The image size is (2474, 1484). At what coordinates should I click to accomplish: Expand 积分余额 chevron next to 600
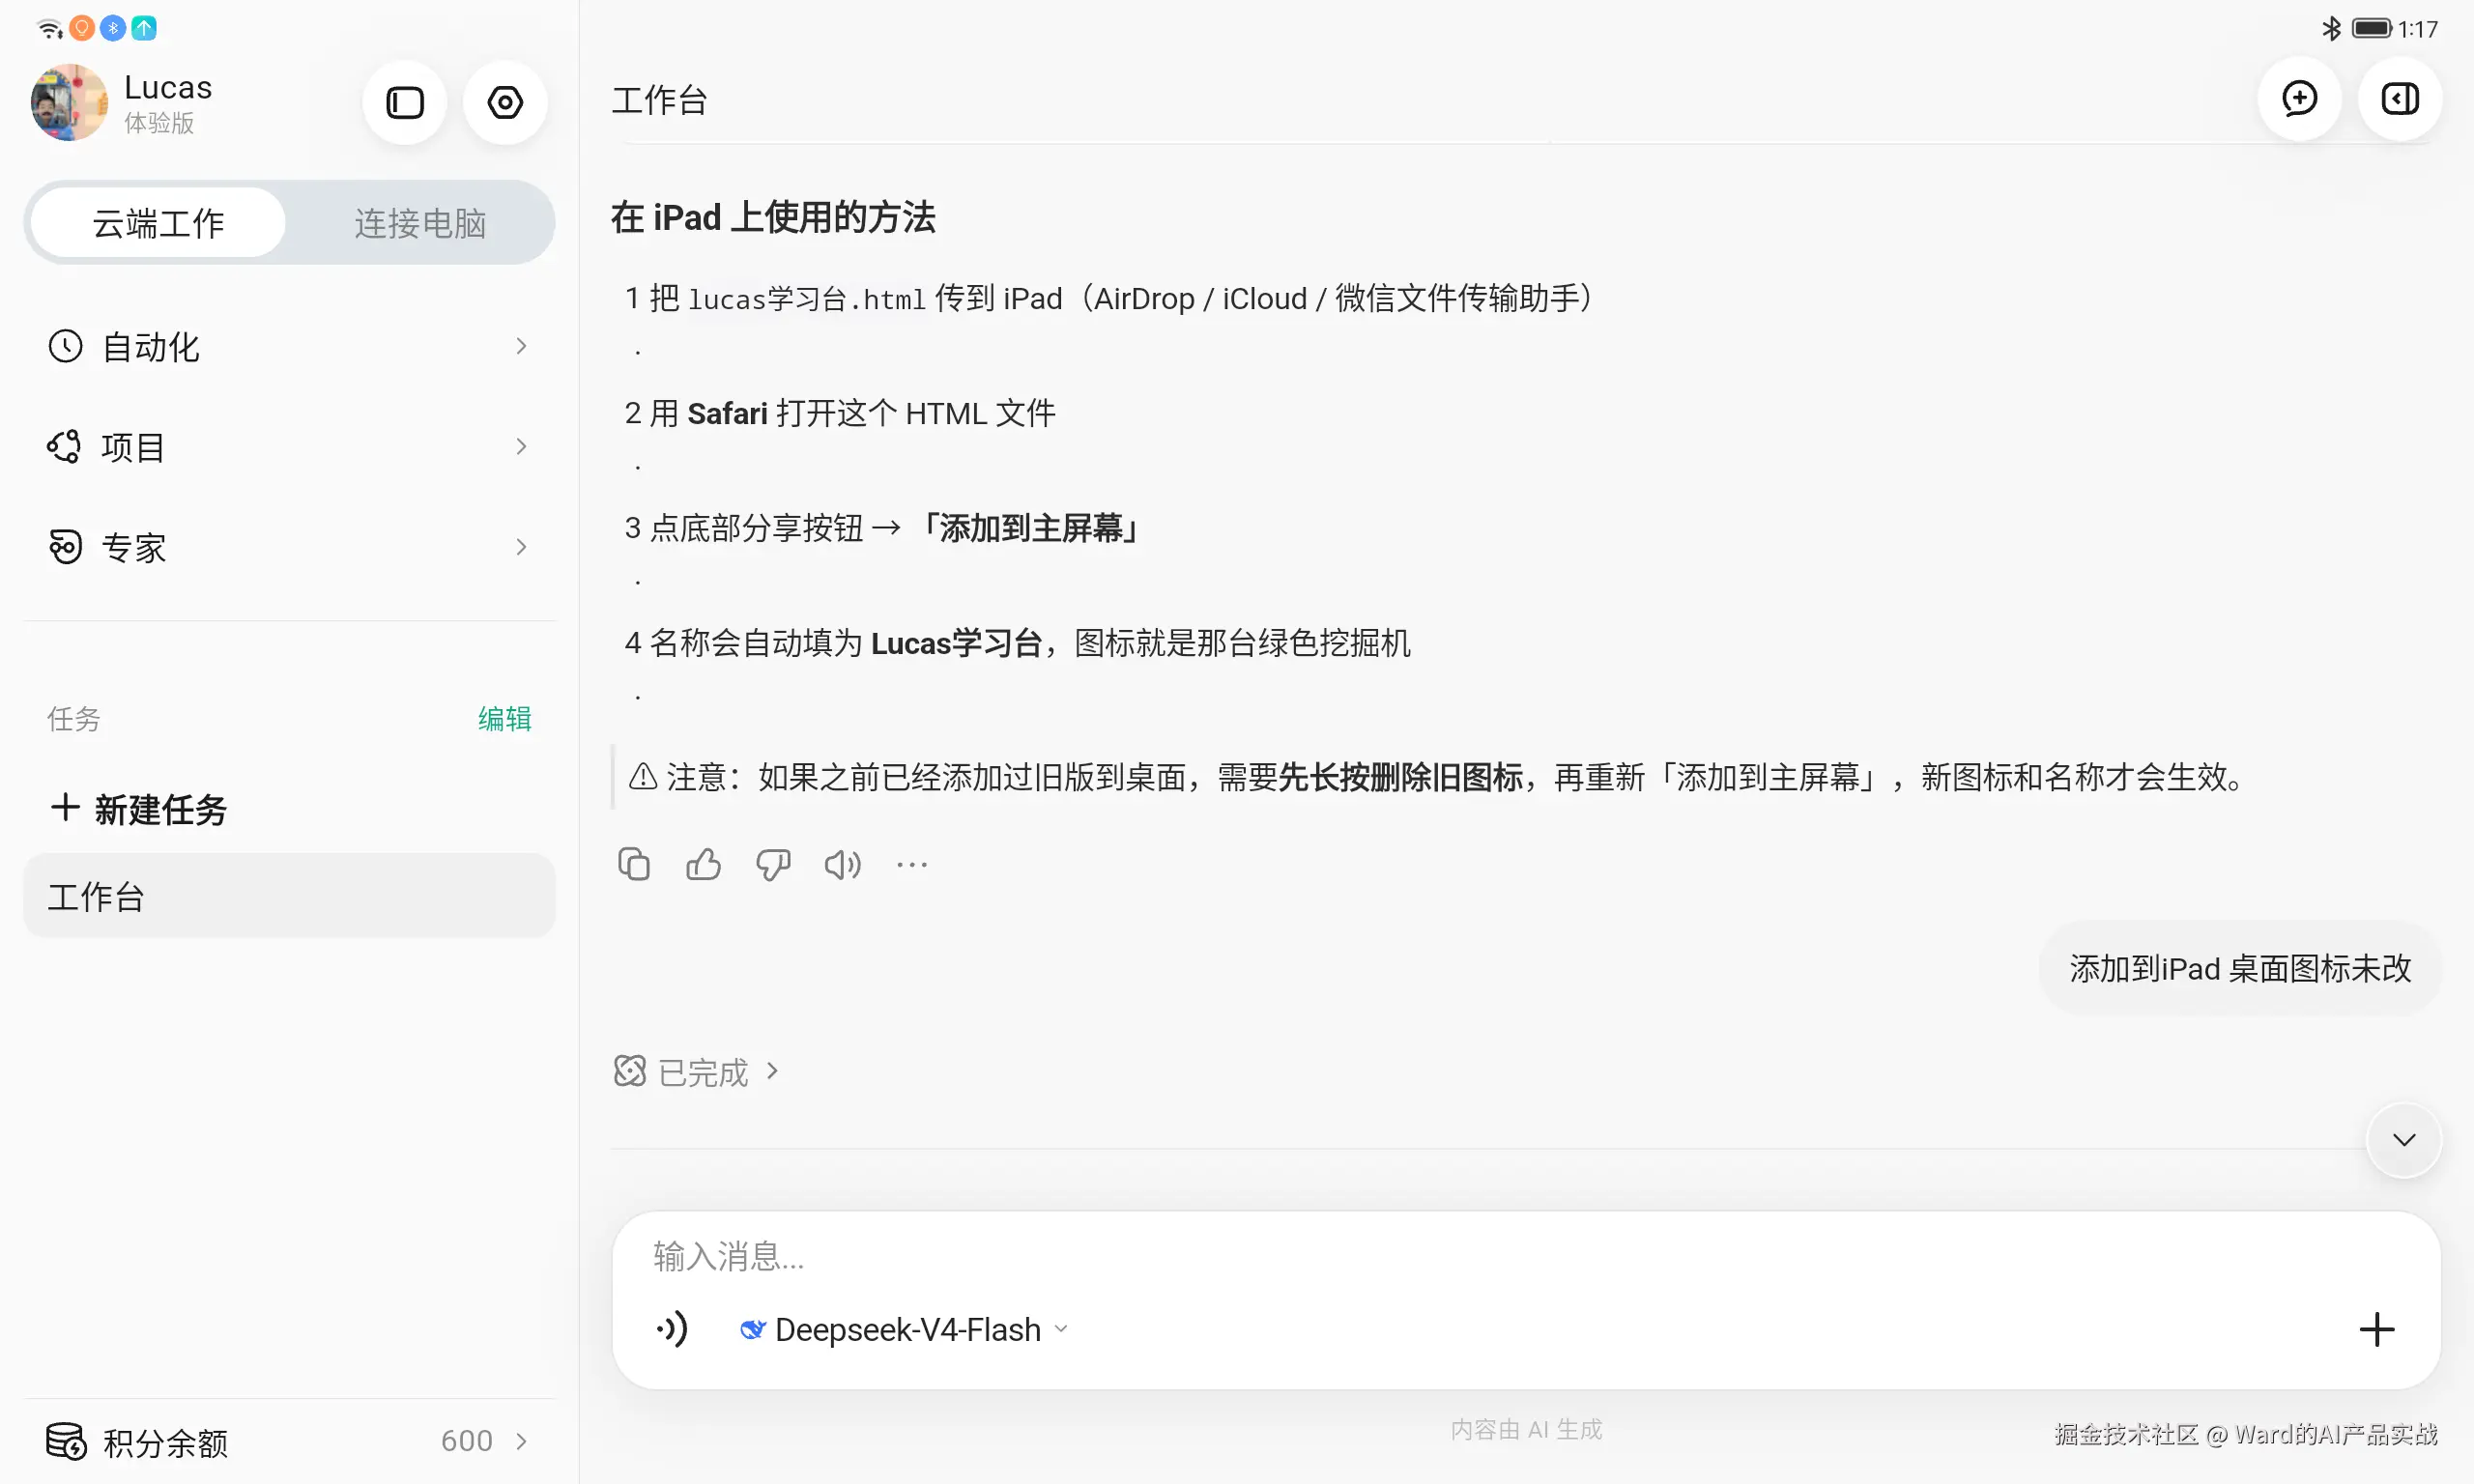[521, 1441]
